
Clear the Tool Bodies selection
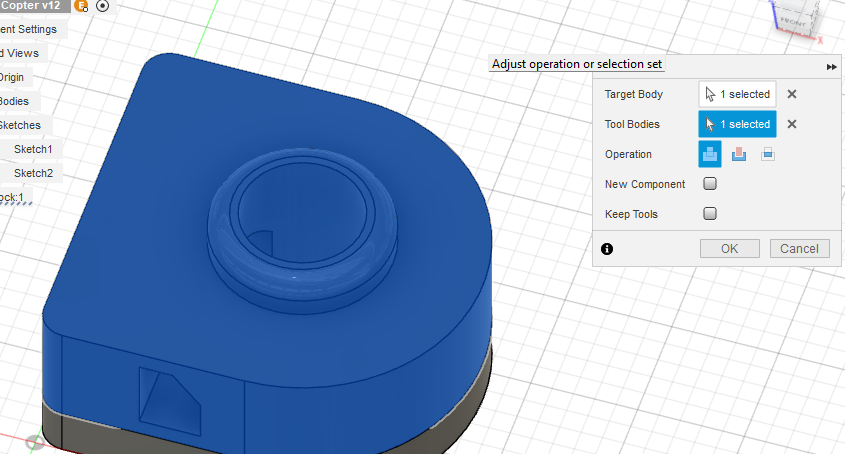pos(792,125)
